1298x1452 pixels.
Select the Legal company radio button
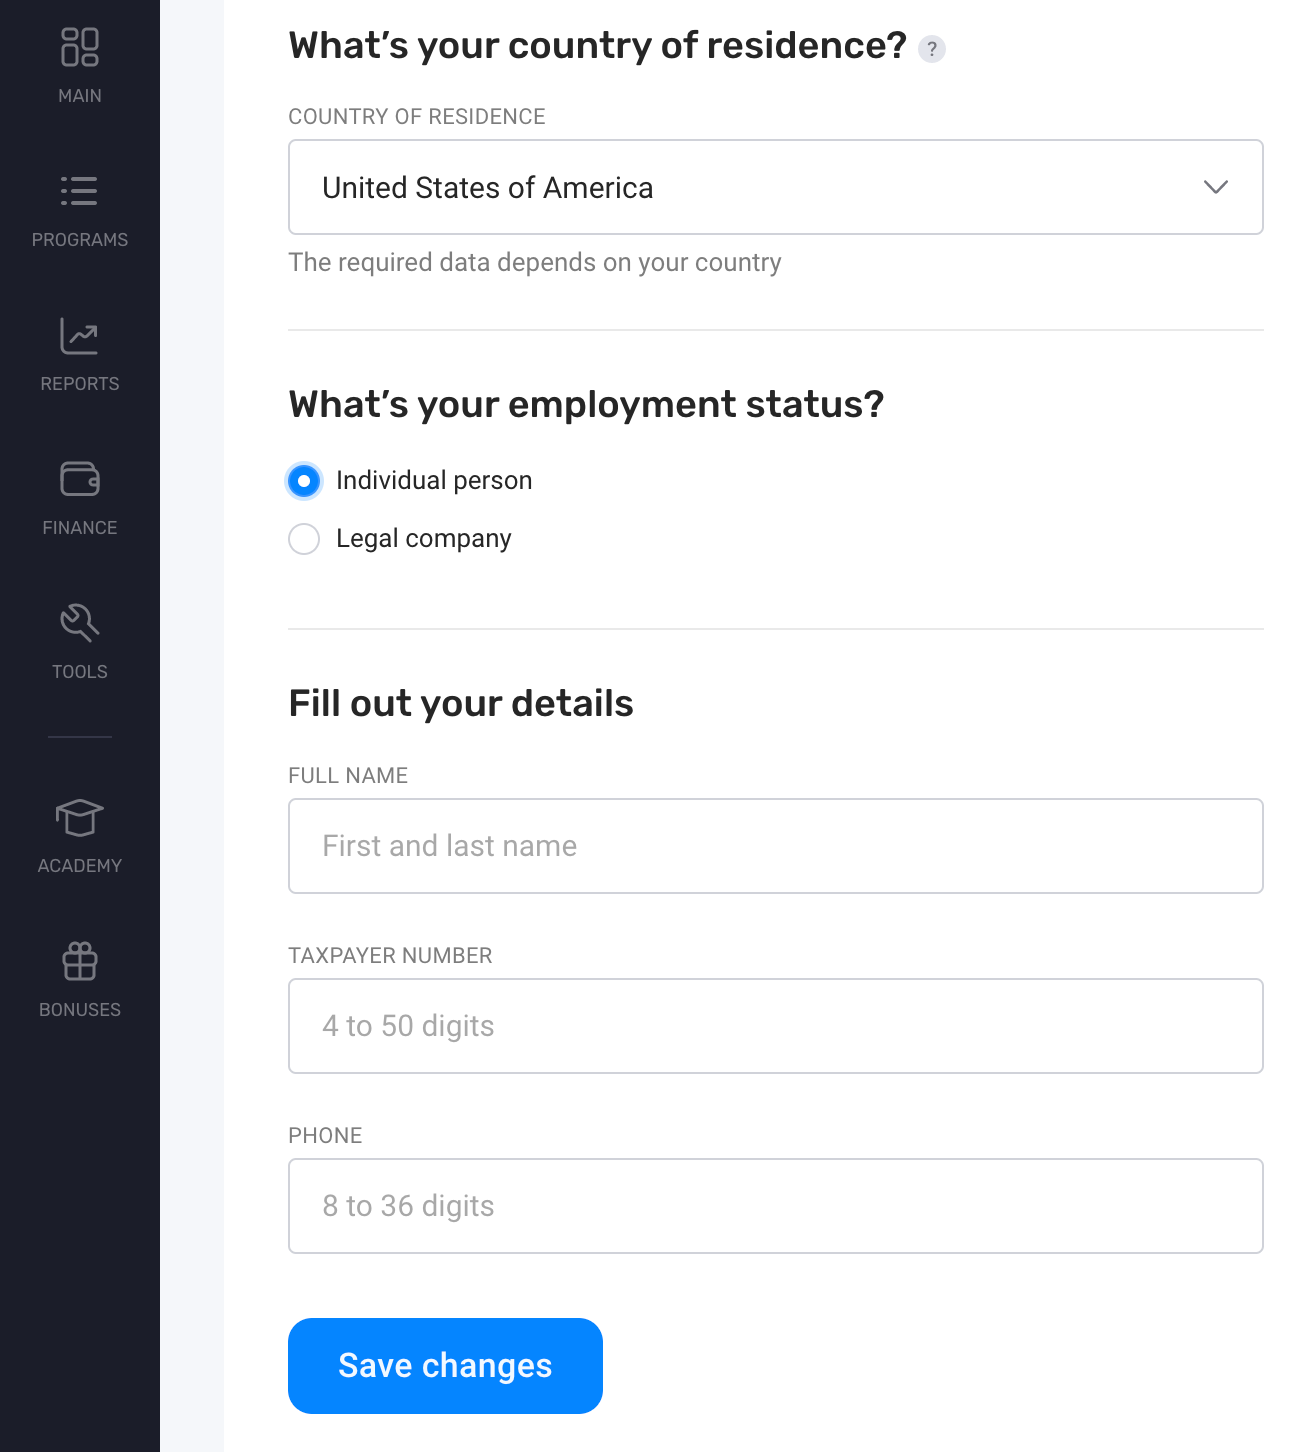coord(304,539)
